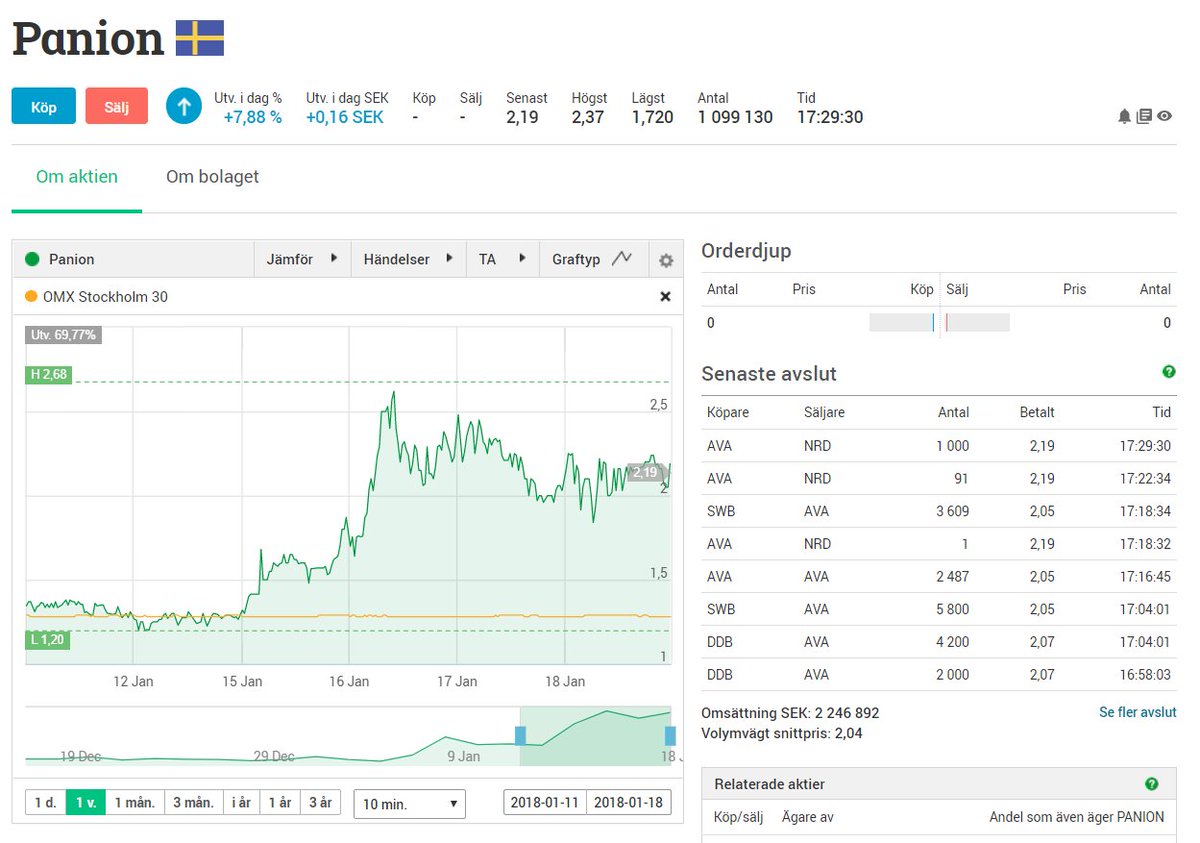Click trade row at 17:16:45

tap(939, 577)
